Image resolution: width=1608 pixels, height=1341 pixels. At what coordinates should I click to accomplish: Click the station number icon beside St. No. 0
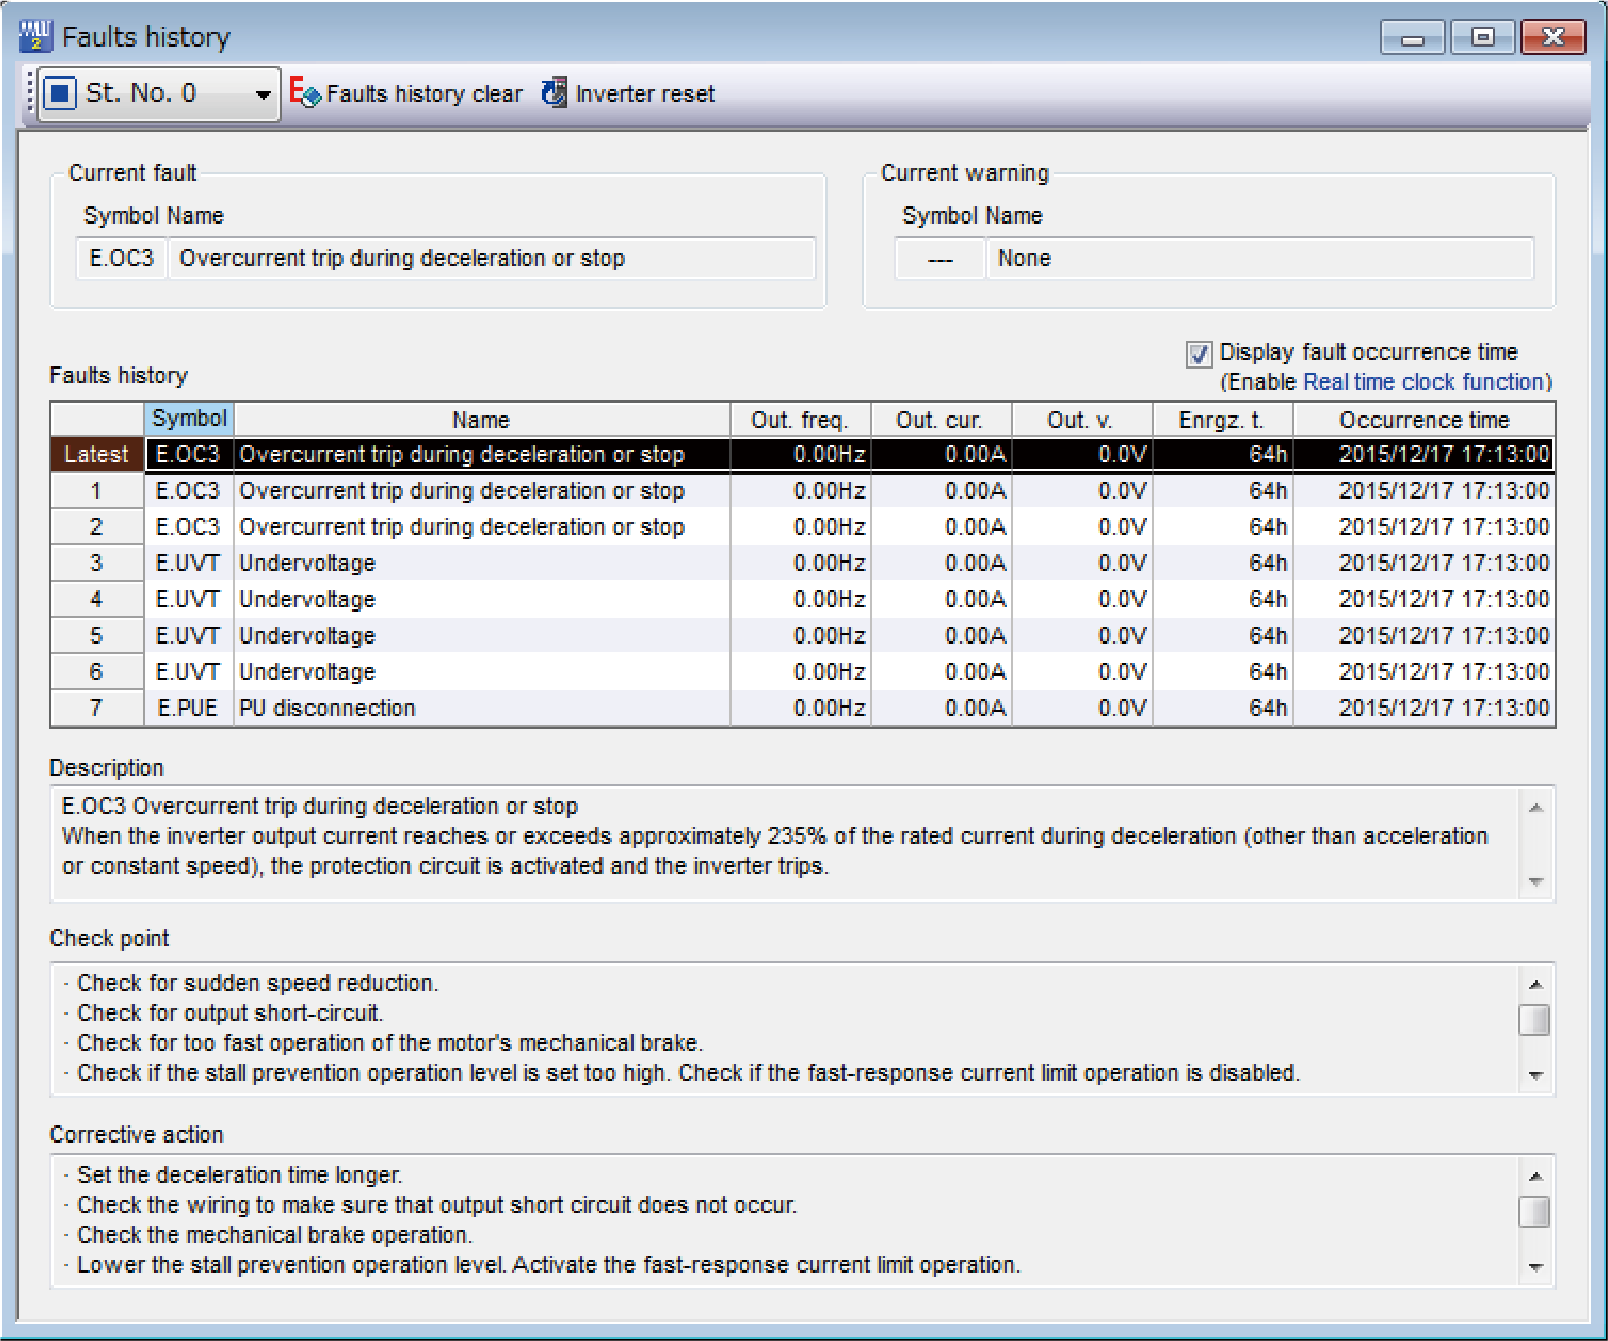coord(62,91)
